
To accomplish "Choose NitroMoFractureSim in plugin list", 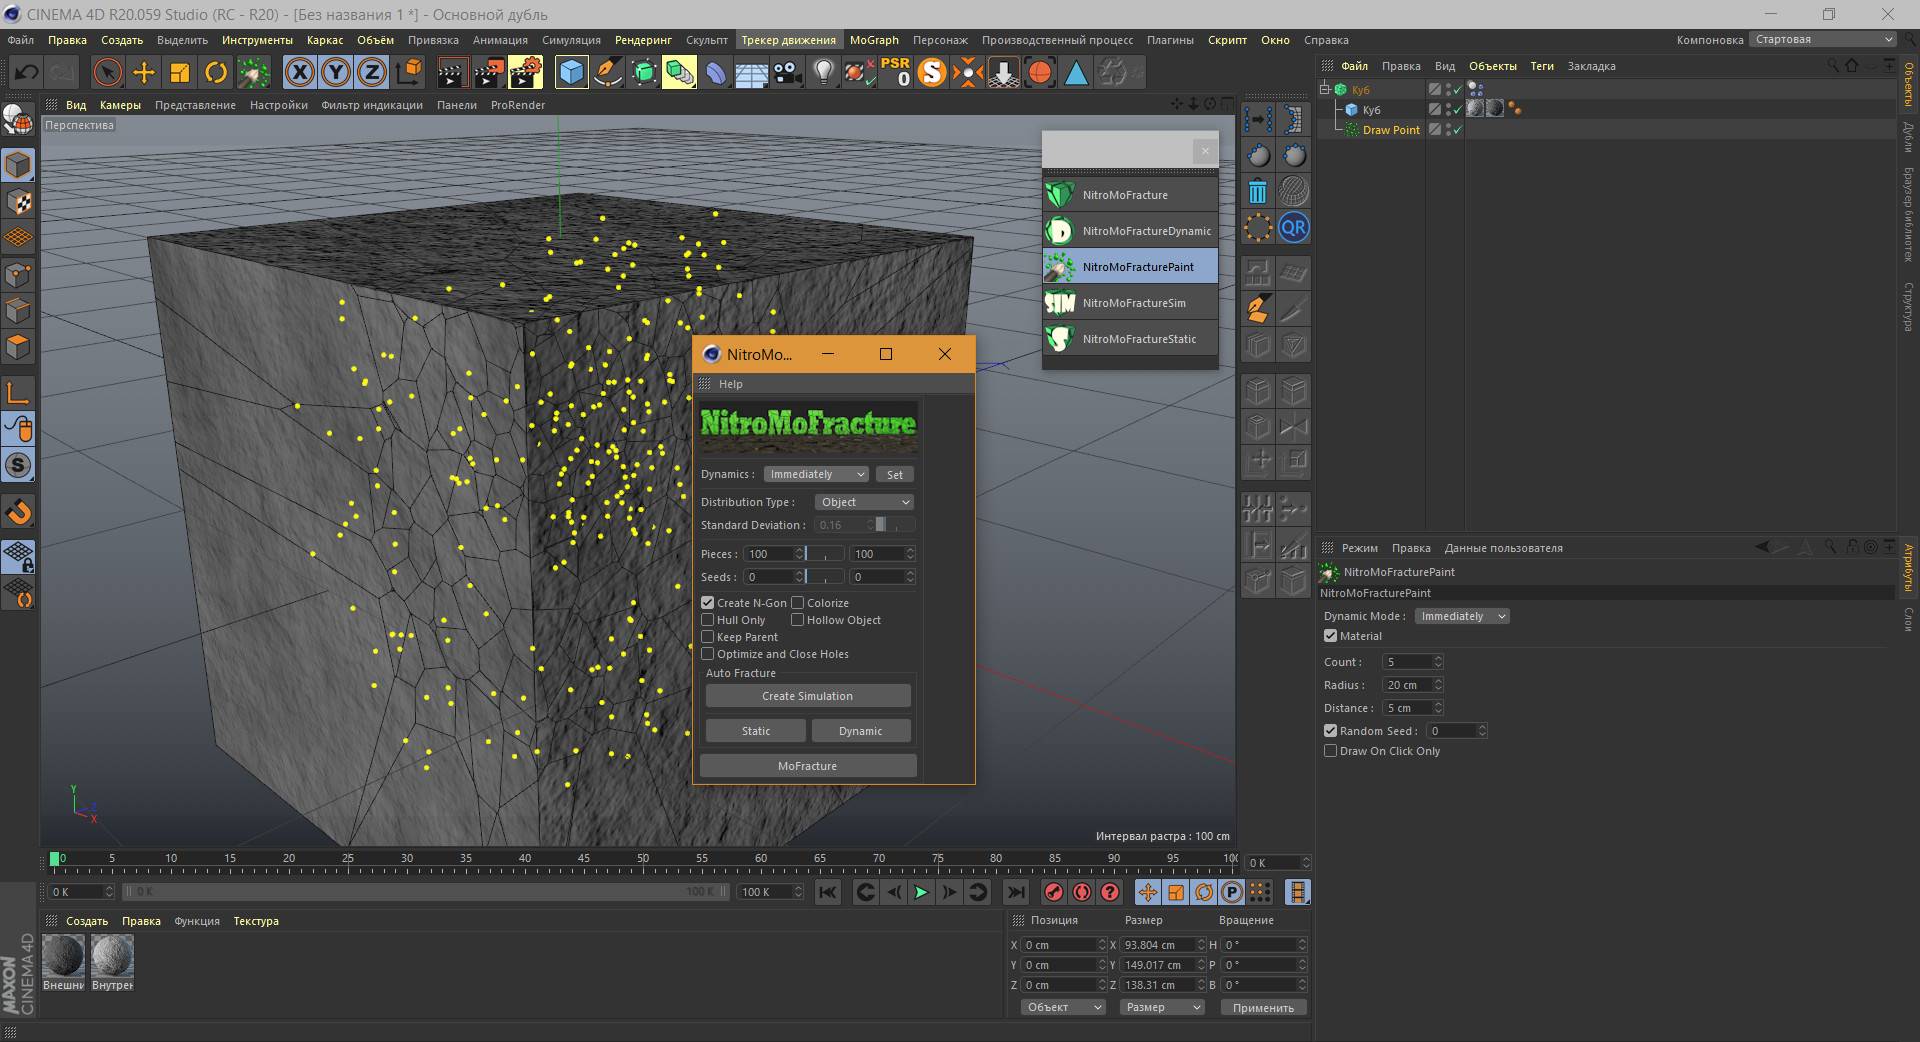I will (1130, 303).
